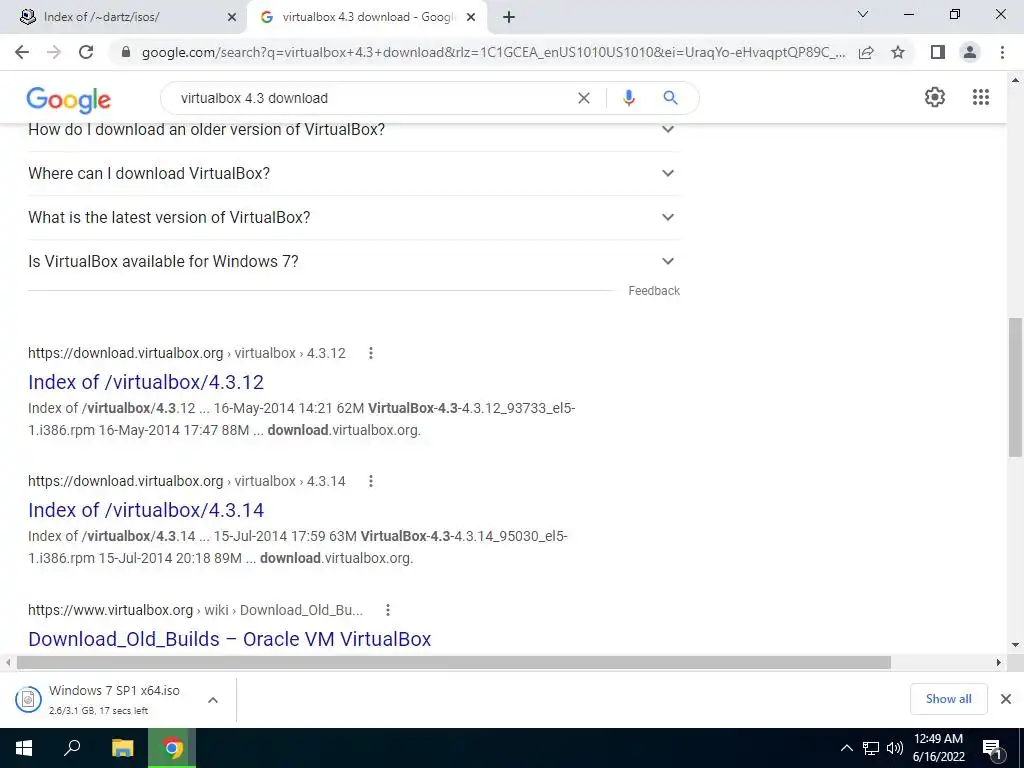This screenshot has width=1024, height=768.
Task: Open volume control in tray
Action: point(895,748)
